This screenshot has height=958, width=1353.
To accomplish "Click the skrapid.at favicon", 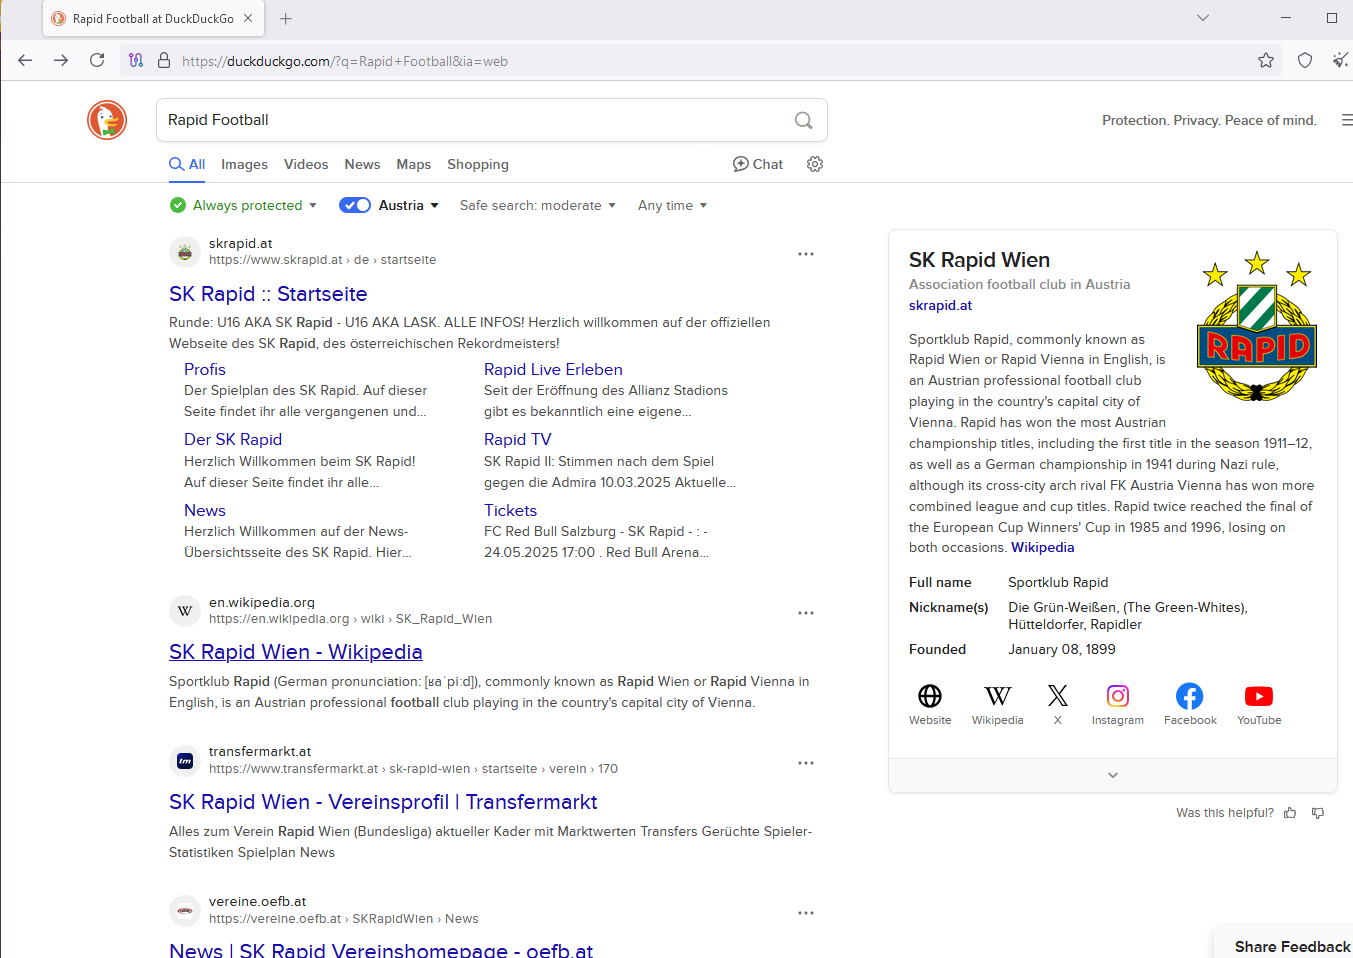I will [x=185, y=252].
